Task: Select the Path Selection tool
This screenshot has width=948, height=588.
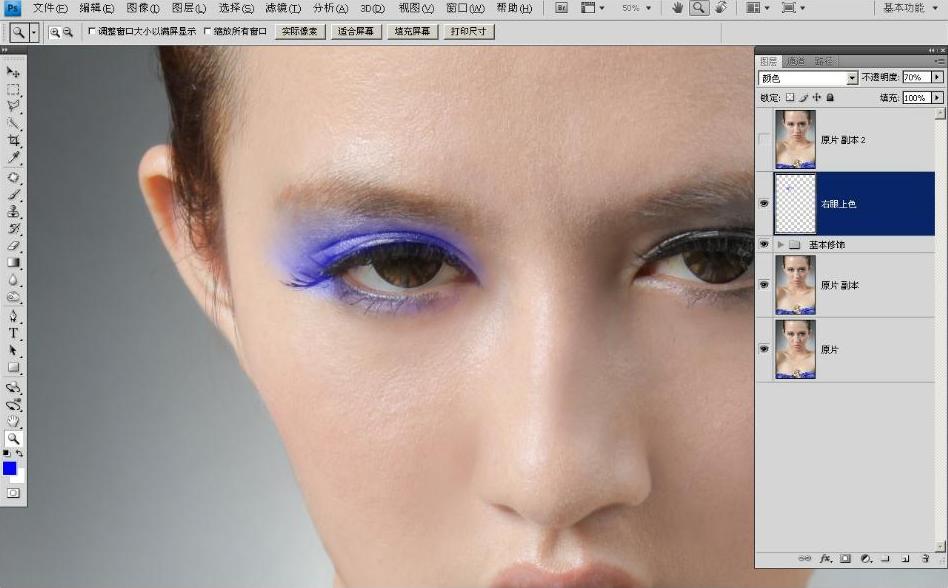Action: [x=13, y=351]
